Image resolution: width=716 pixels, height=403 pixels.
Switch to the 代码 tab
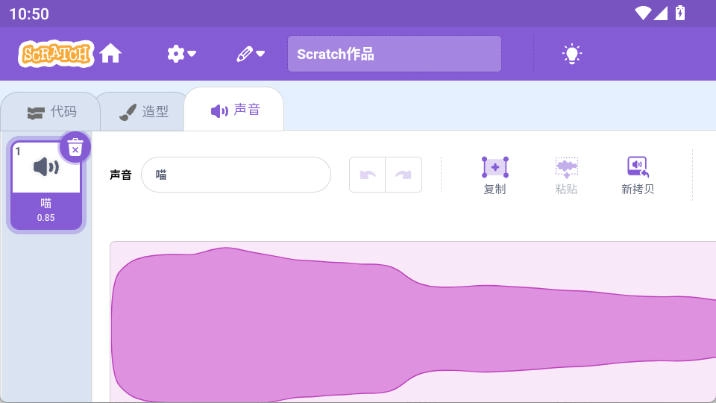pos(51,111)
